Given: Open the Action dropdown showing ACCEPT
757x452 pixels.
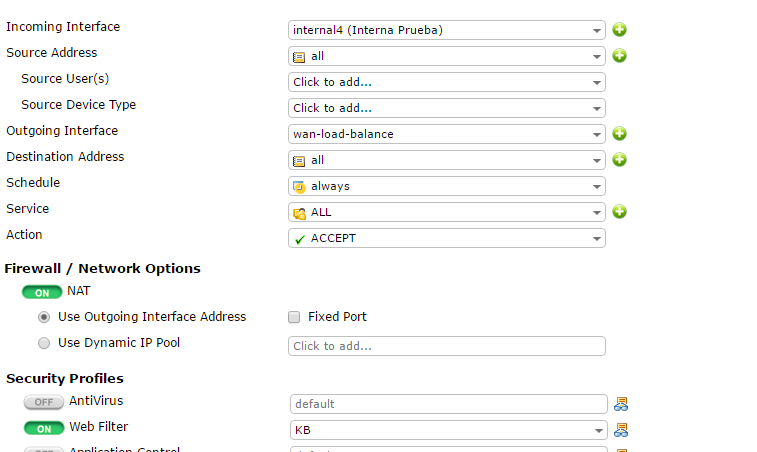Looking at the screenshot, I should coord(447,238).
